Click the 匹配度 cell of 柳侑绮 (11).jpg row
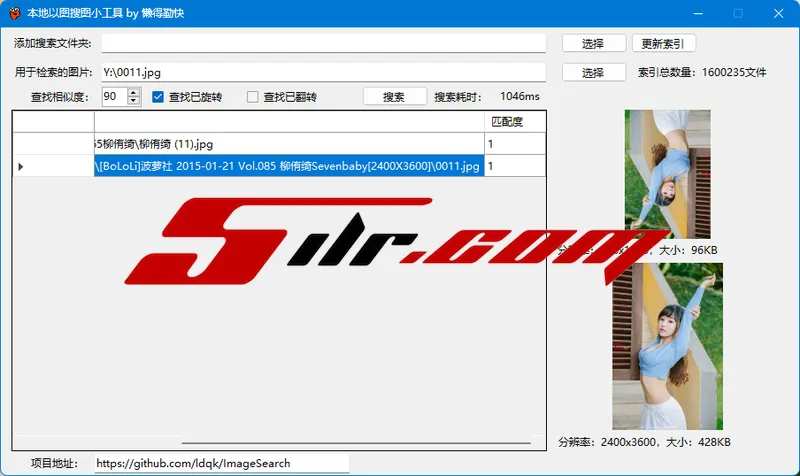The height and width of the screenshot is (476, 800). tap(515, 144)
